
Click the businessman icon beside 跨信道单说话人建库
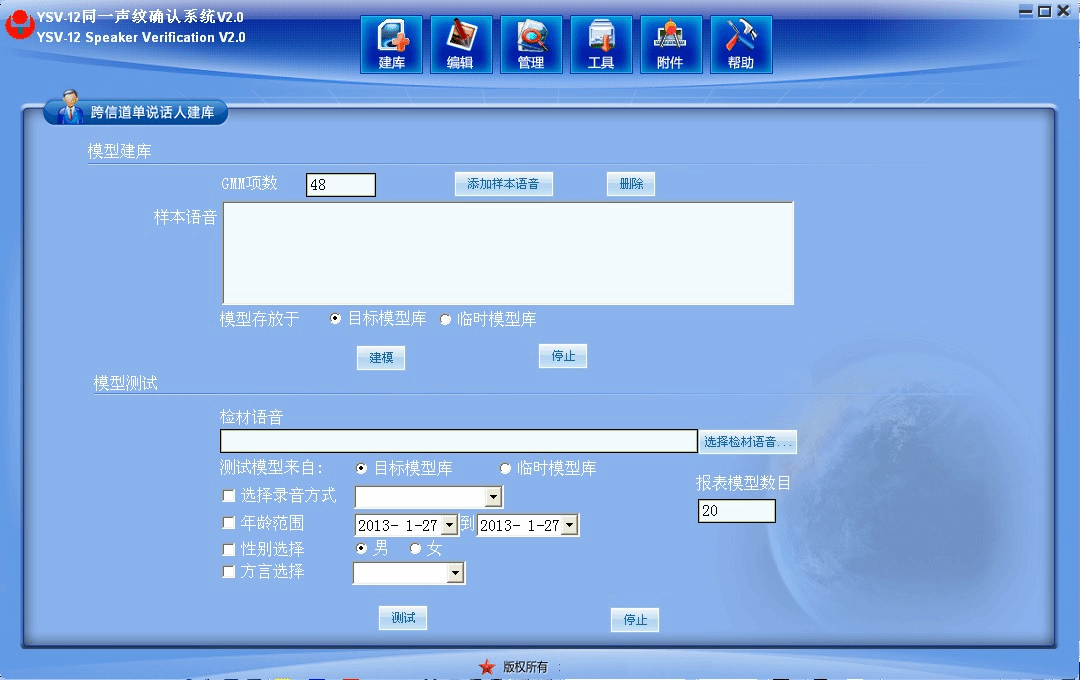pyautogui.click(x=70, y=110)
